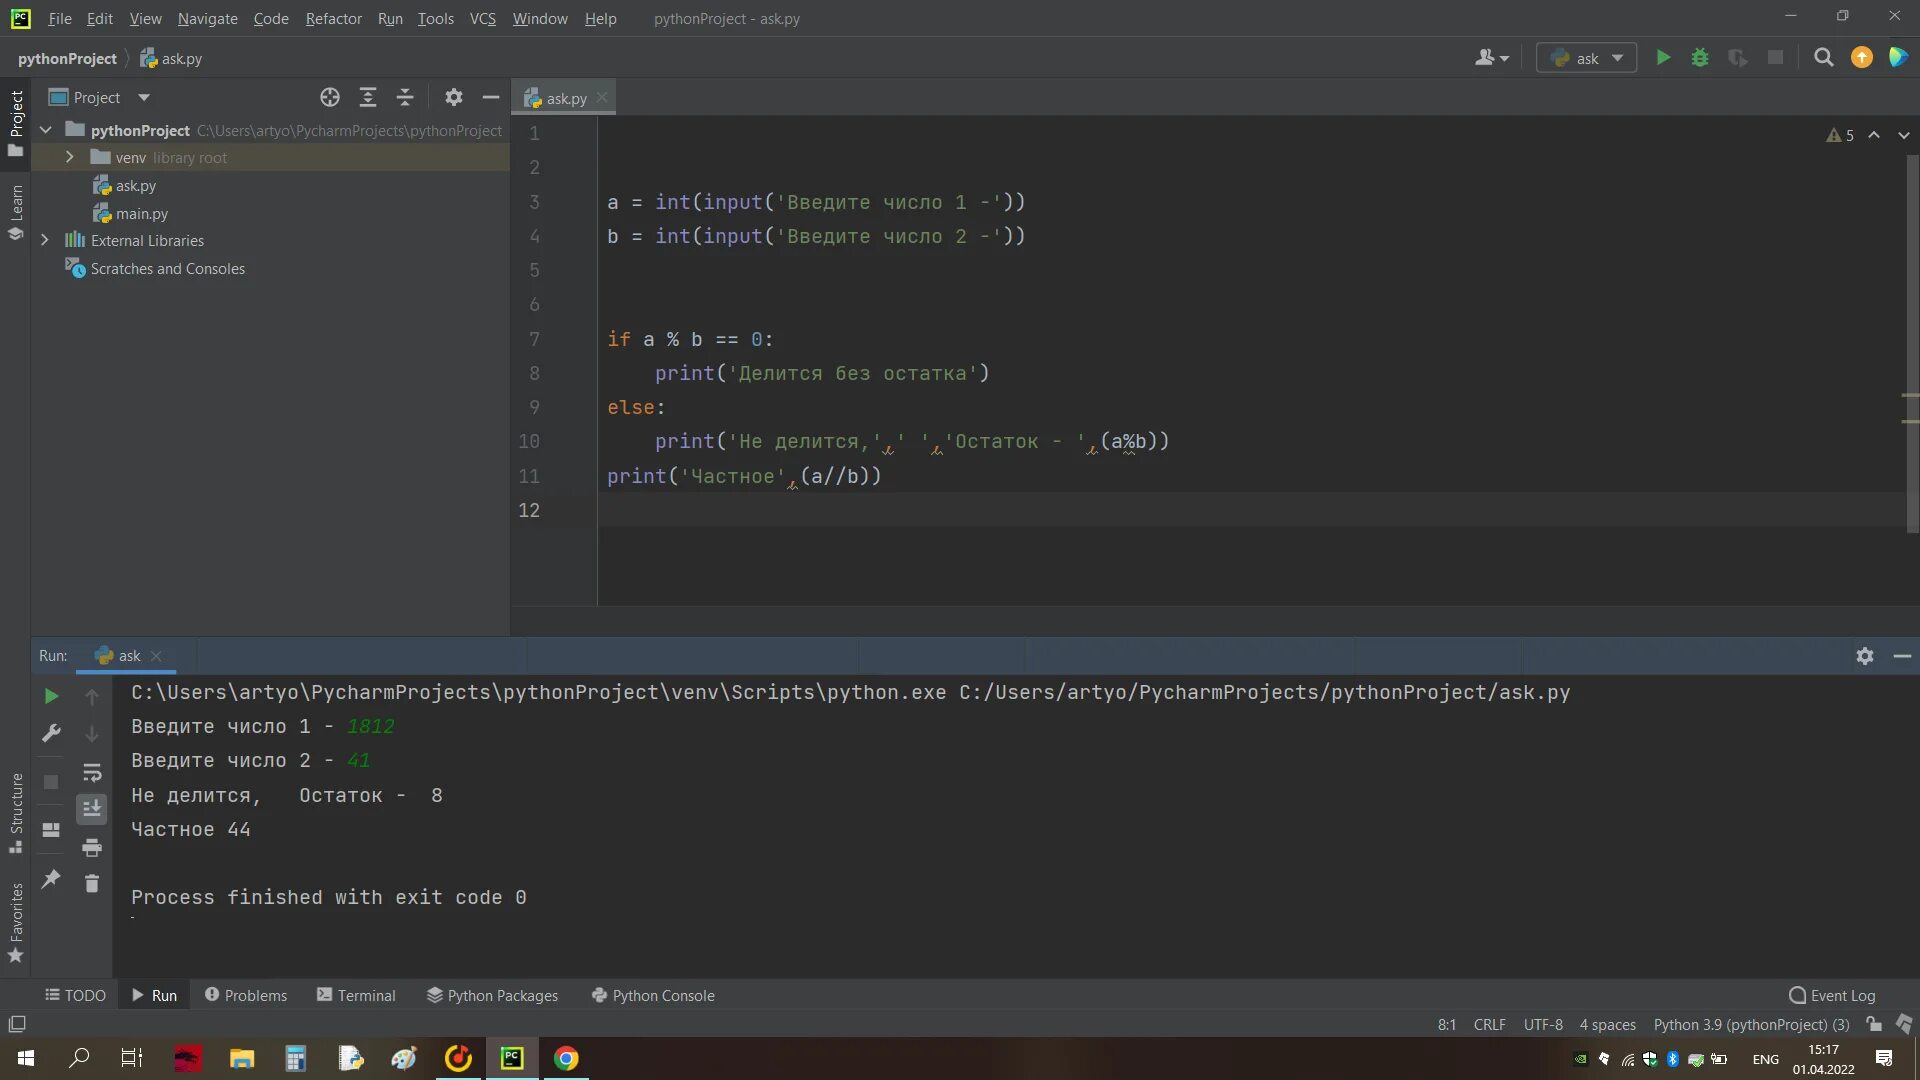Open the Tools menu
The width and height of the screenshot is (1920, 1080).
435,18
